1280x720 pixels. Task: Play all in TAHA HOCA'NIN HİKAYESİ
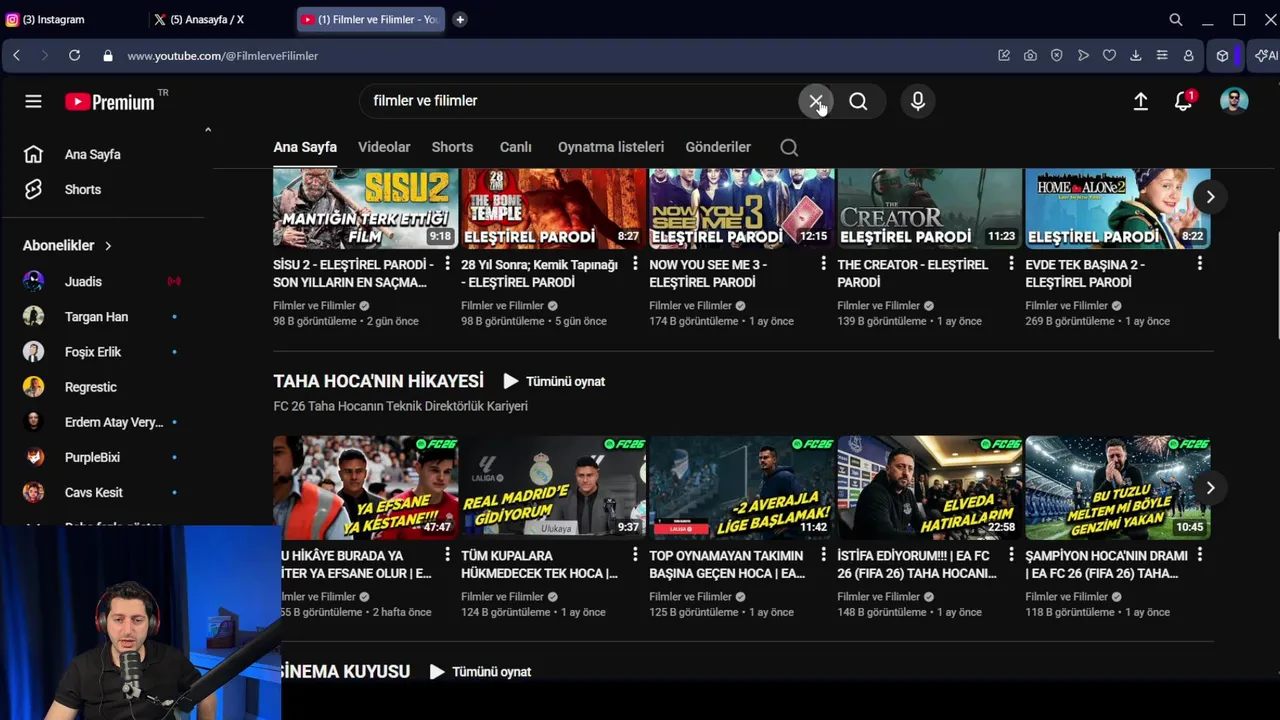(x=554, y=381)
